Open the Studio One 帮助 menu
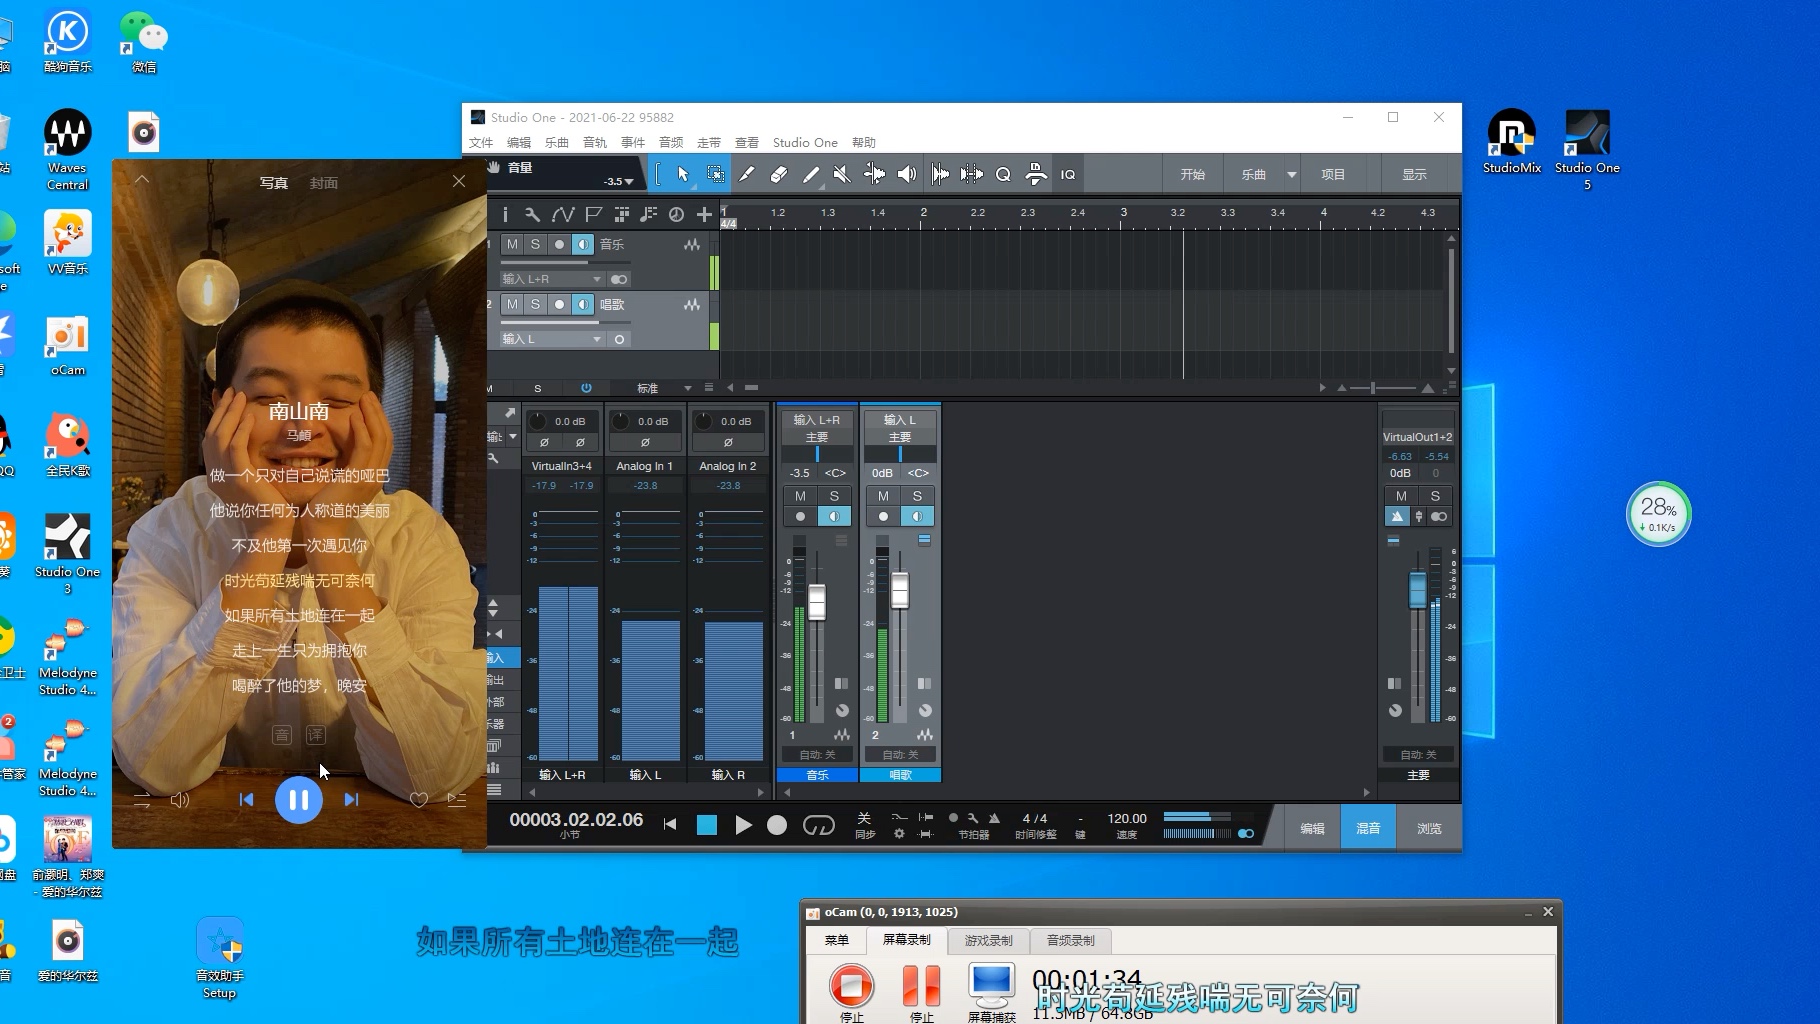Screen dimensions: 1820x1024 (864, 142)
